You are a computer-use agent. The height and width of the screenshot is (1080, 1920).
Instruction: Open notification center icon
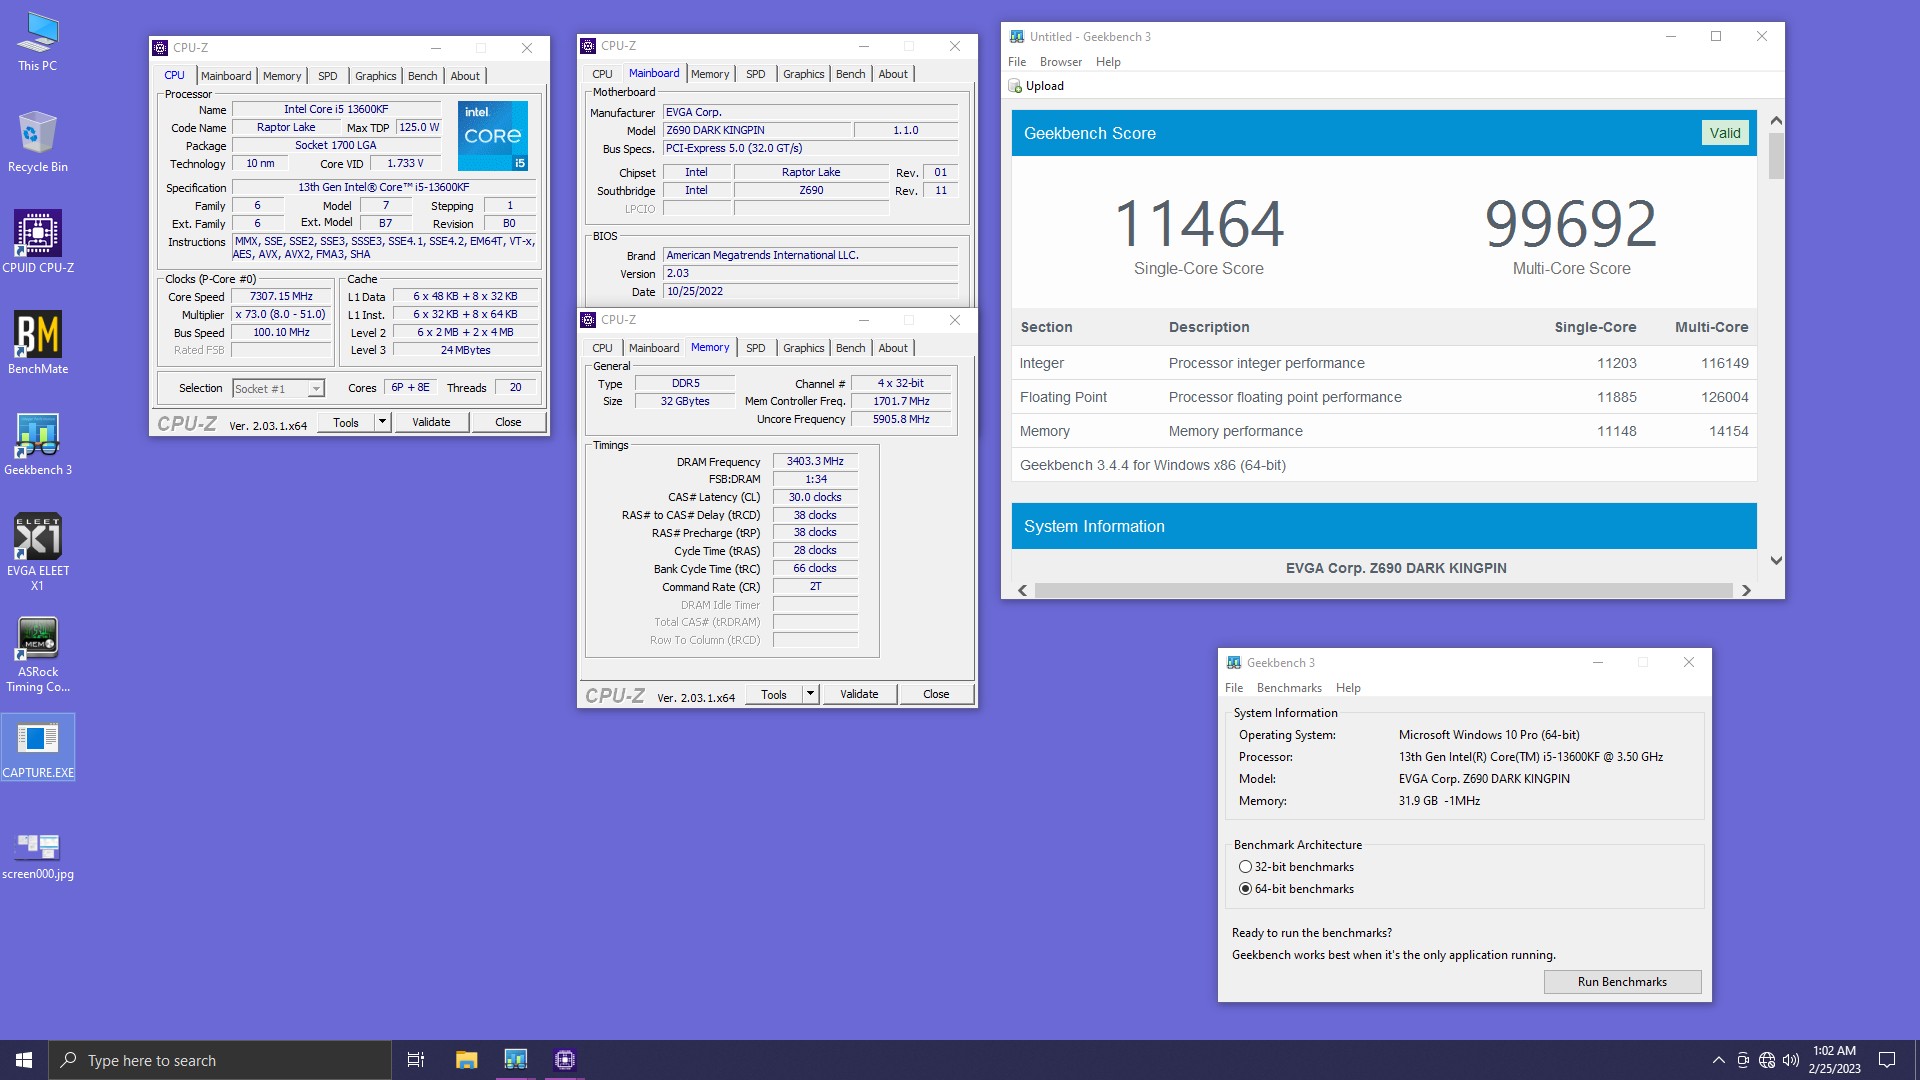[1887, 1060]
